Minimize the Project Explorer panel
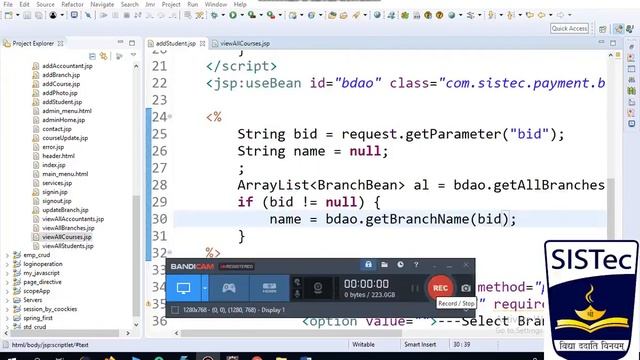The image size is (640, 360). point(120,42)
